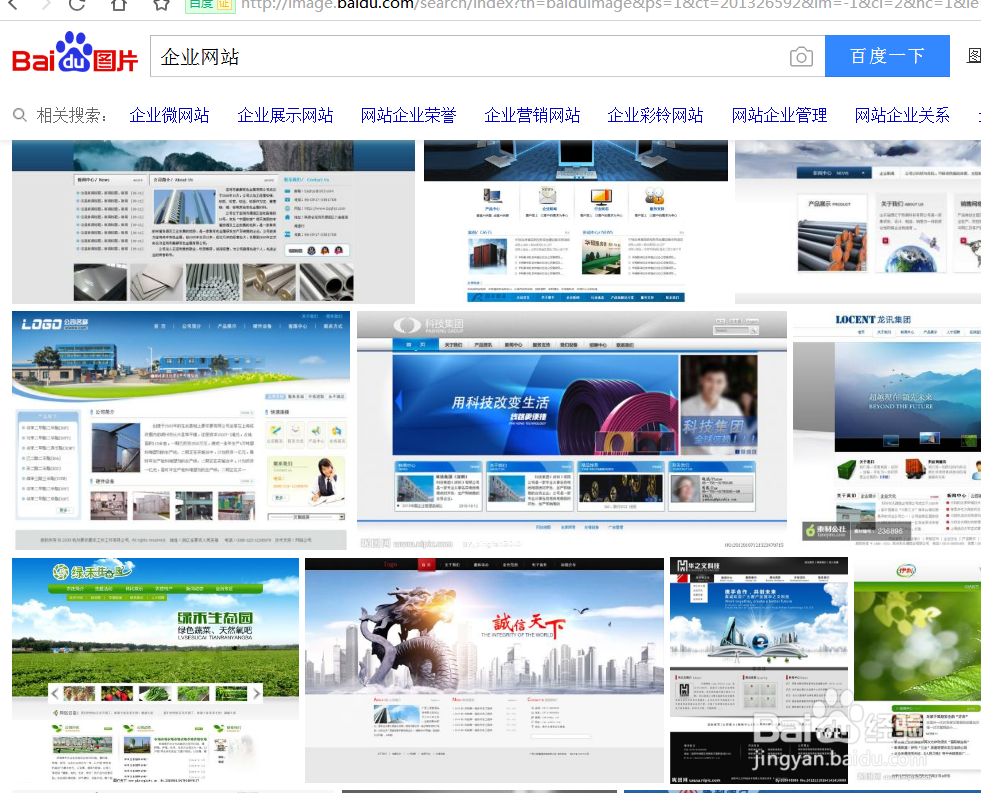Click the browser back arrow

click(x=12, y=4)
